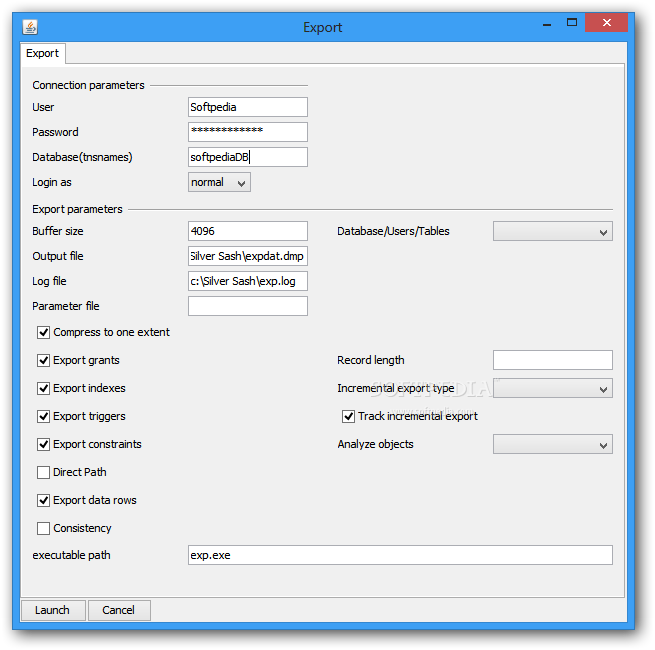
Task: Uncheck Track incremental export
Action: coord(348,416)
